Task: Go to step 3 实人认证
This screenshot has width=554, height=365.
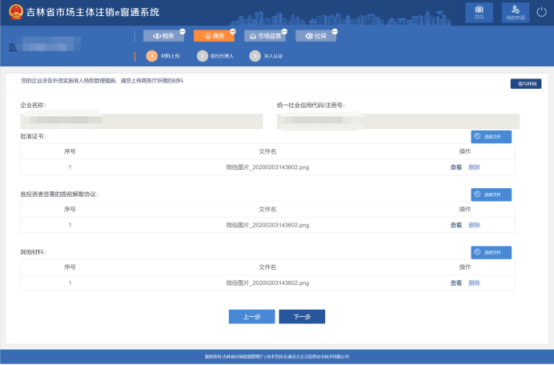Action: click(266, 56)
